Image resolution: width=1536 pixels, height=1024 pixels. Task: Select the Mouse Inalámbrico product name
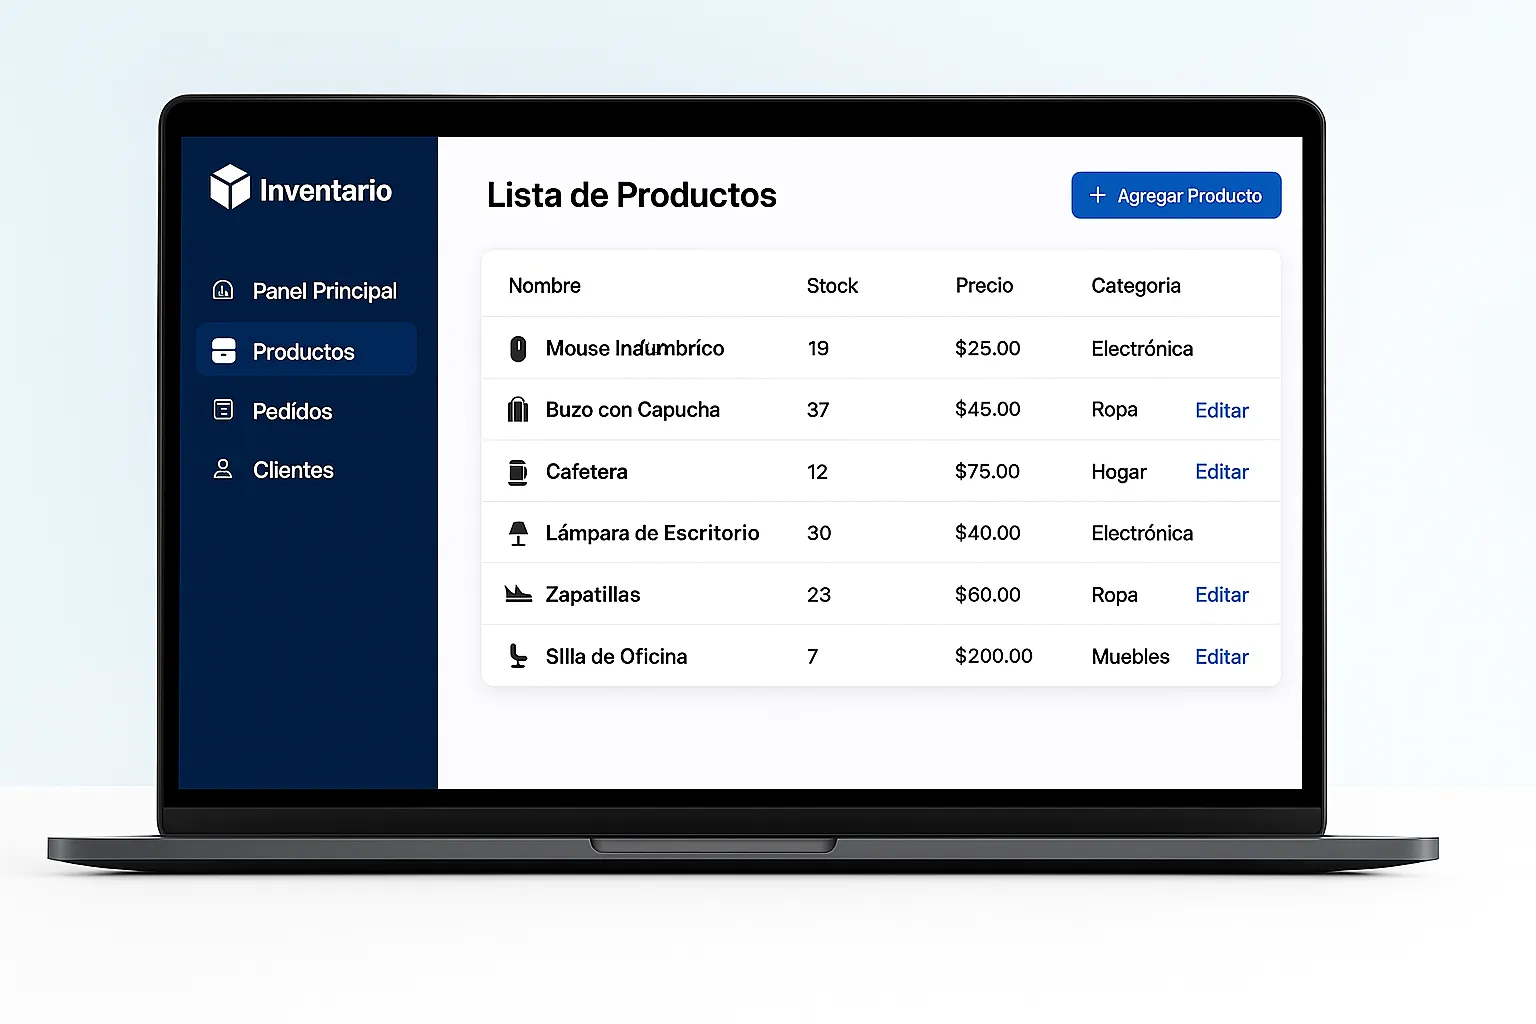click(x=635, y=348)
